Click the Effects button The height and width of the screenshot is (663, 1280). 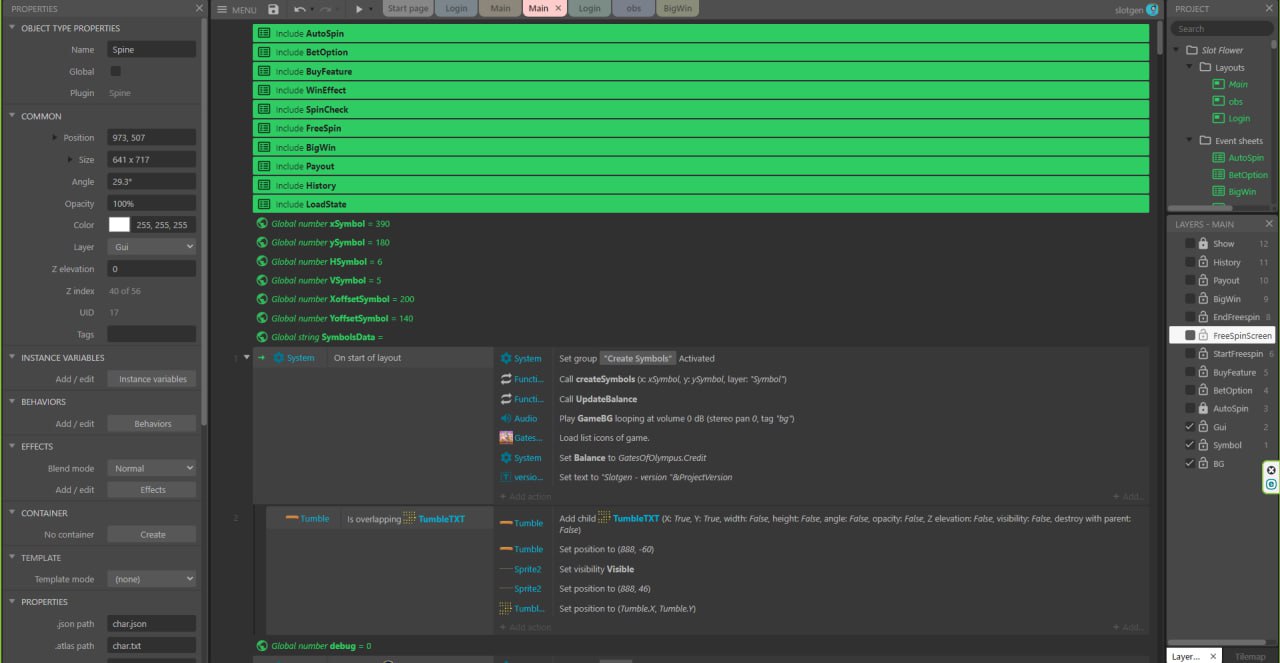pyautogui.click(x=153, y=490)
